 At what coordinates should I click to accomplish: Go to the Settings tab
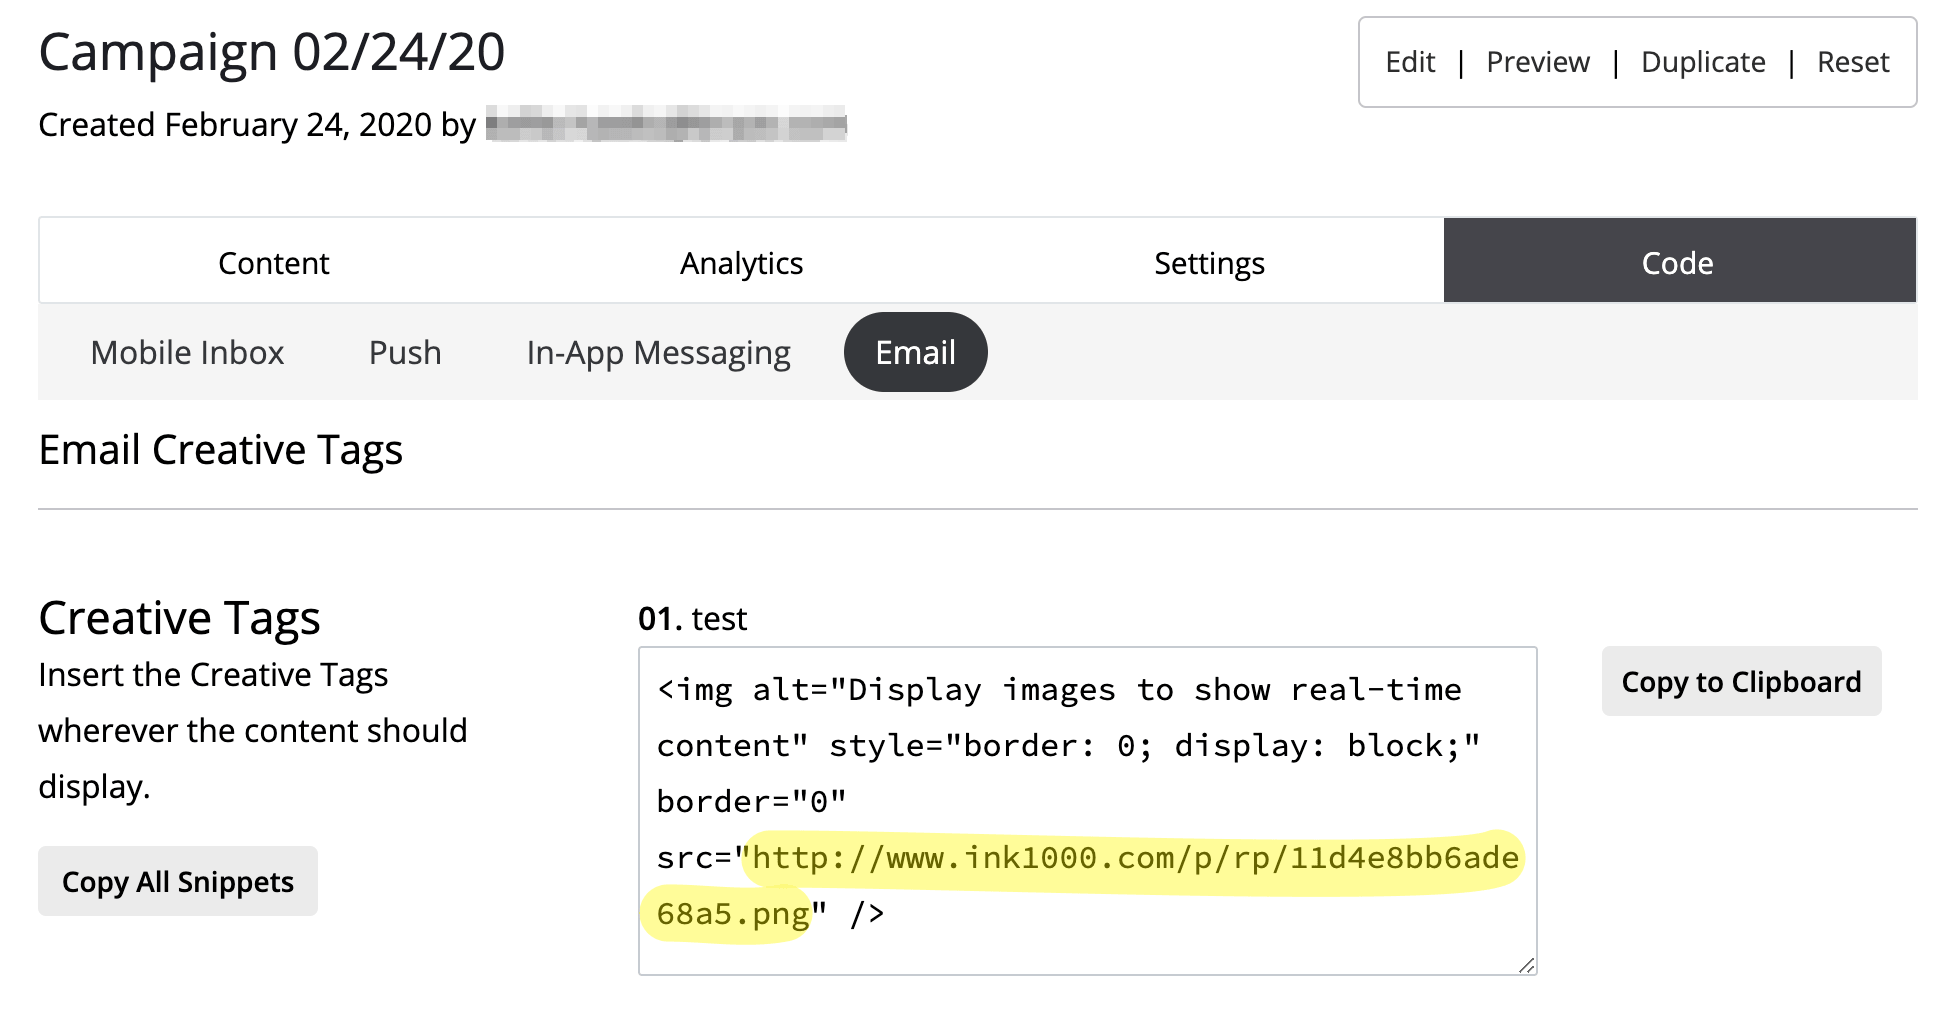pos(1209,263)
